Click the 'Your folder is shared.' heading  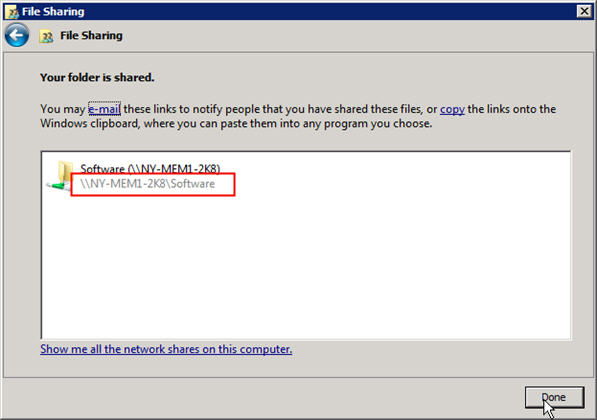(97, 77)
